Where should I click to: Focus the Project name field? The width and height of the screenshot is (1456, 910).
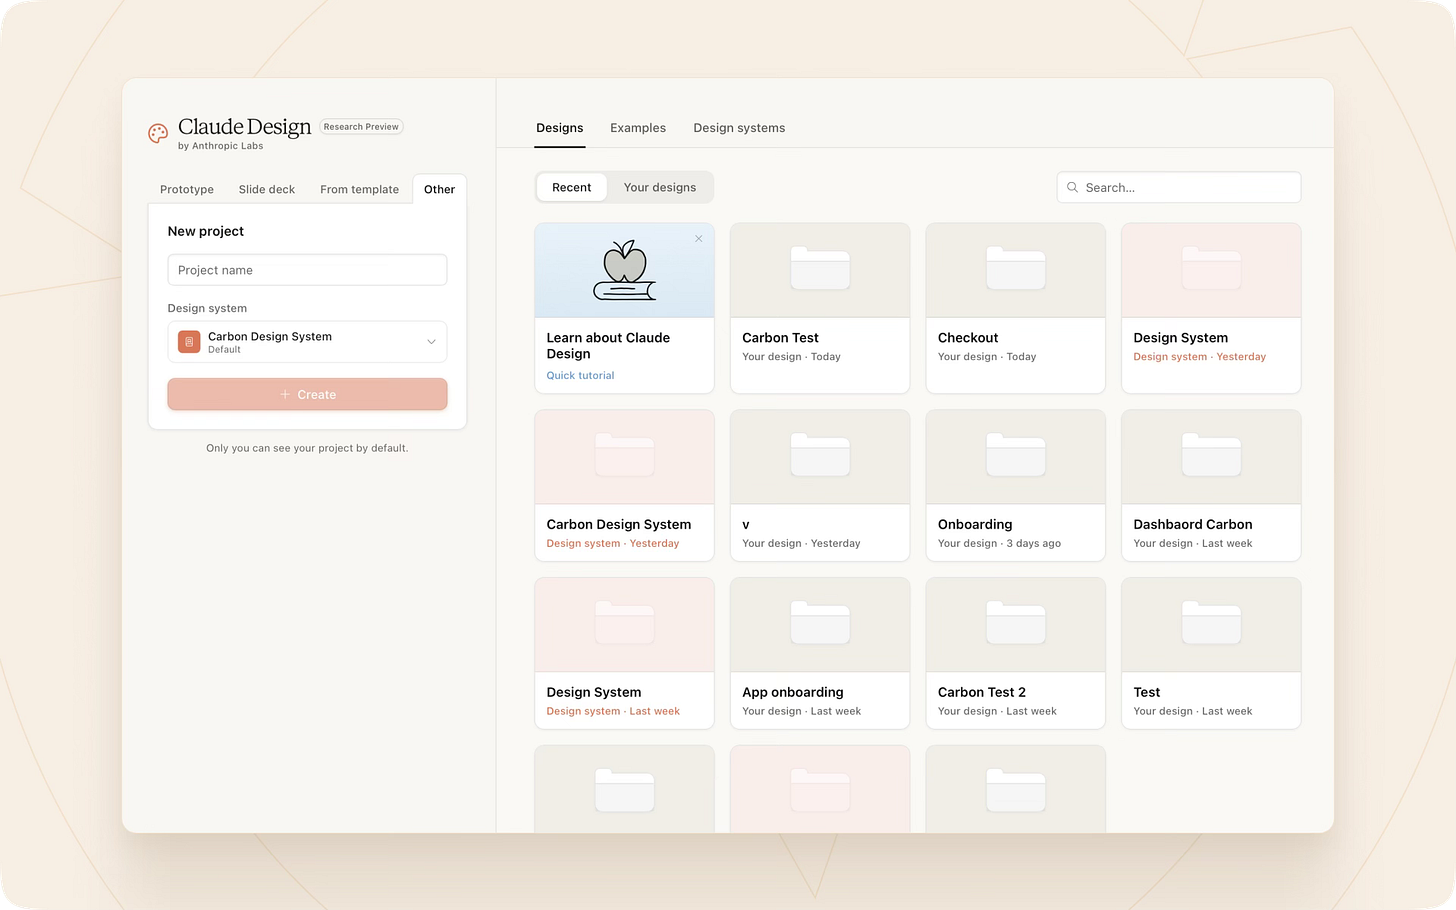pos(307,270)
